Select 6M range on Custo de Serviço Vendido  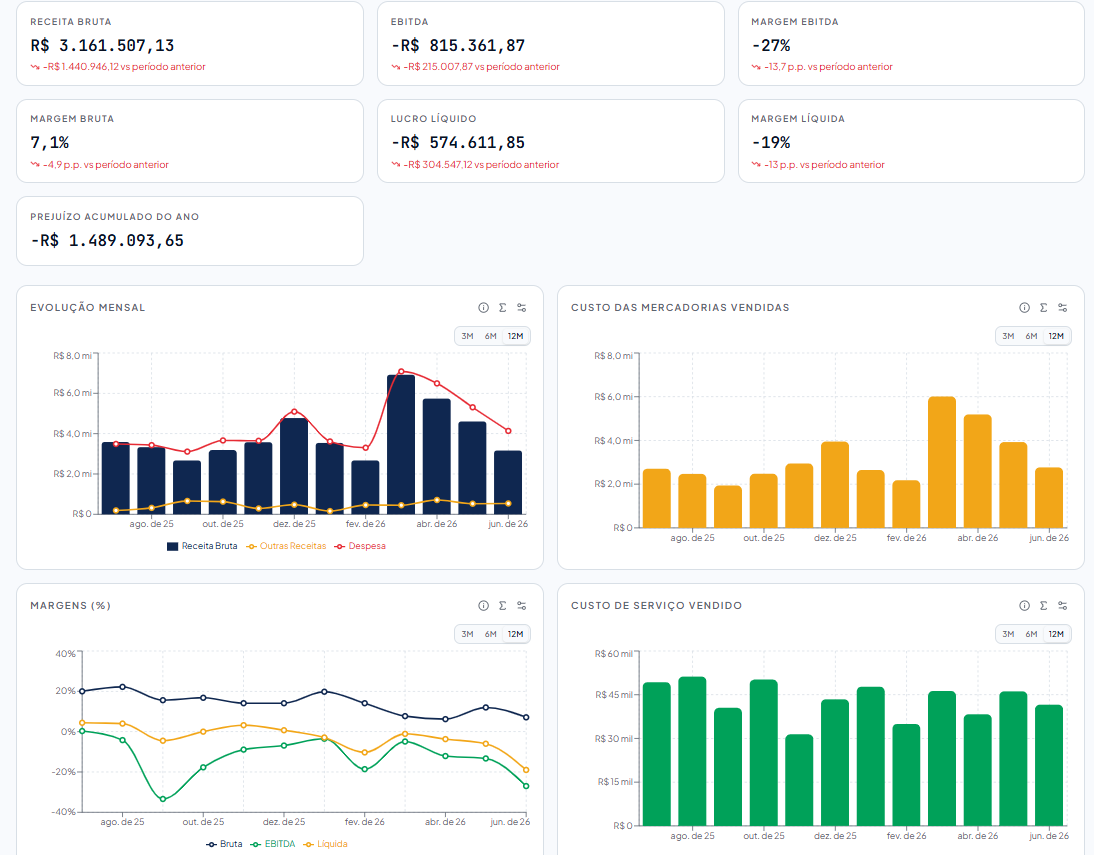pos(1031,634)
